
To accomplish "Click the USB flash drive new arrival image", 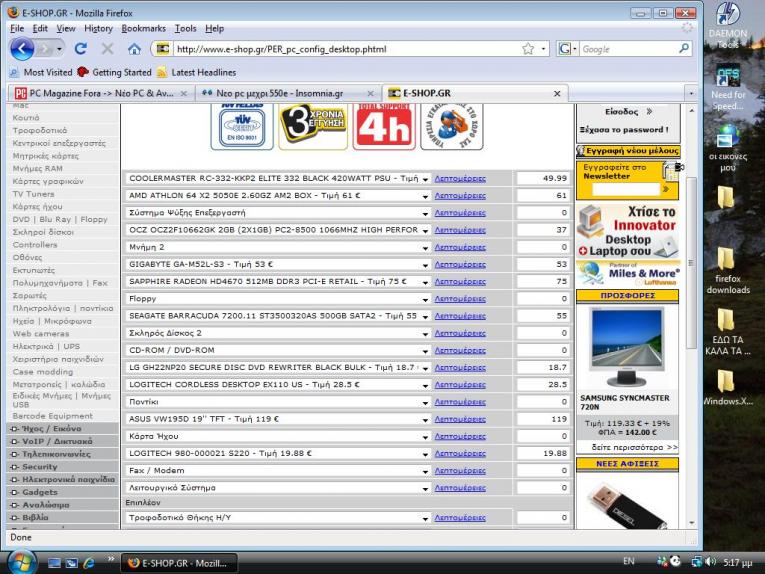I will pos(627,505).
